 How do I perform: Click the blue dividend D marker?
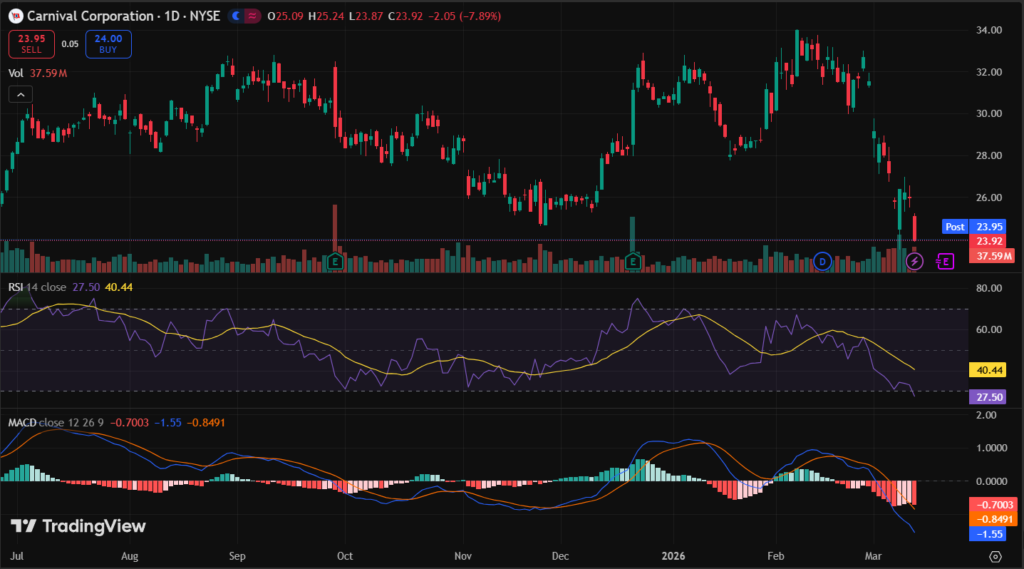click(822, 261)
